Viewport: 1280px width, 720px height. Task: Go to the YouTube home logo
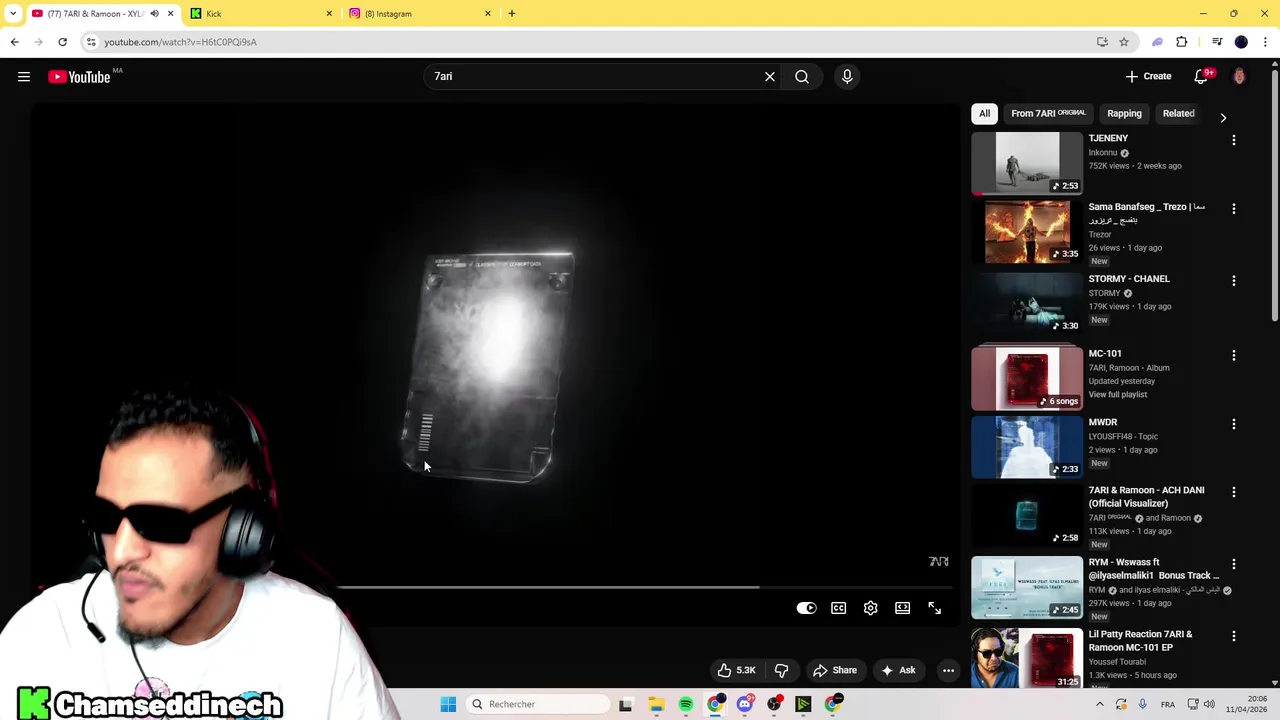(79, 77)
